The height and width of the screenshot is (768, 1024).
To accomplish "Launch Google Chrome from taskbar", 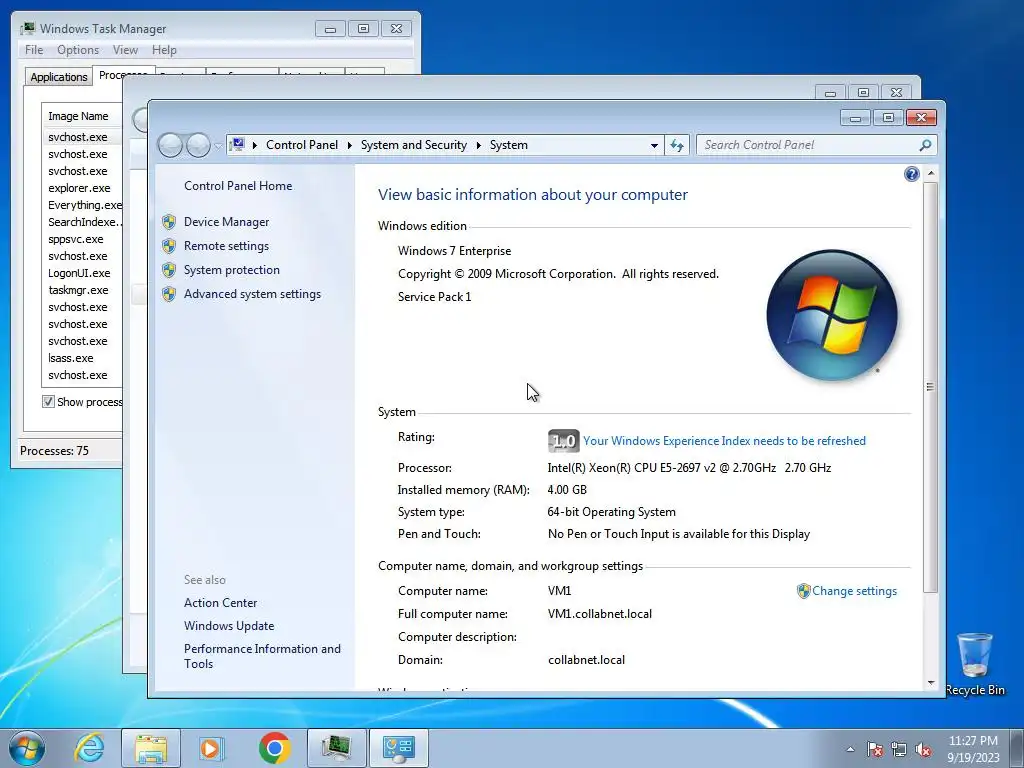I will click(275, 748).
